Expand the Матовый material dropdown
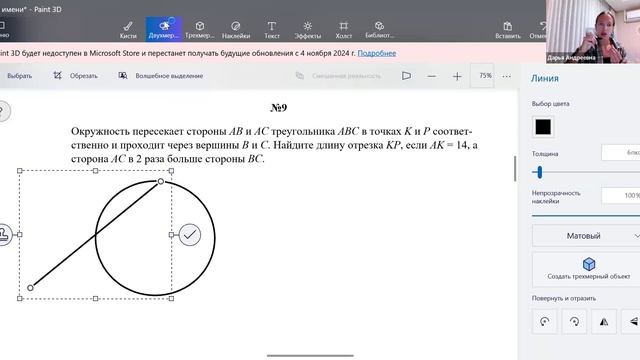 coord(586,236)
